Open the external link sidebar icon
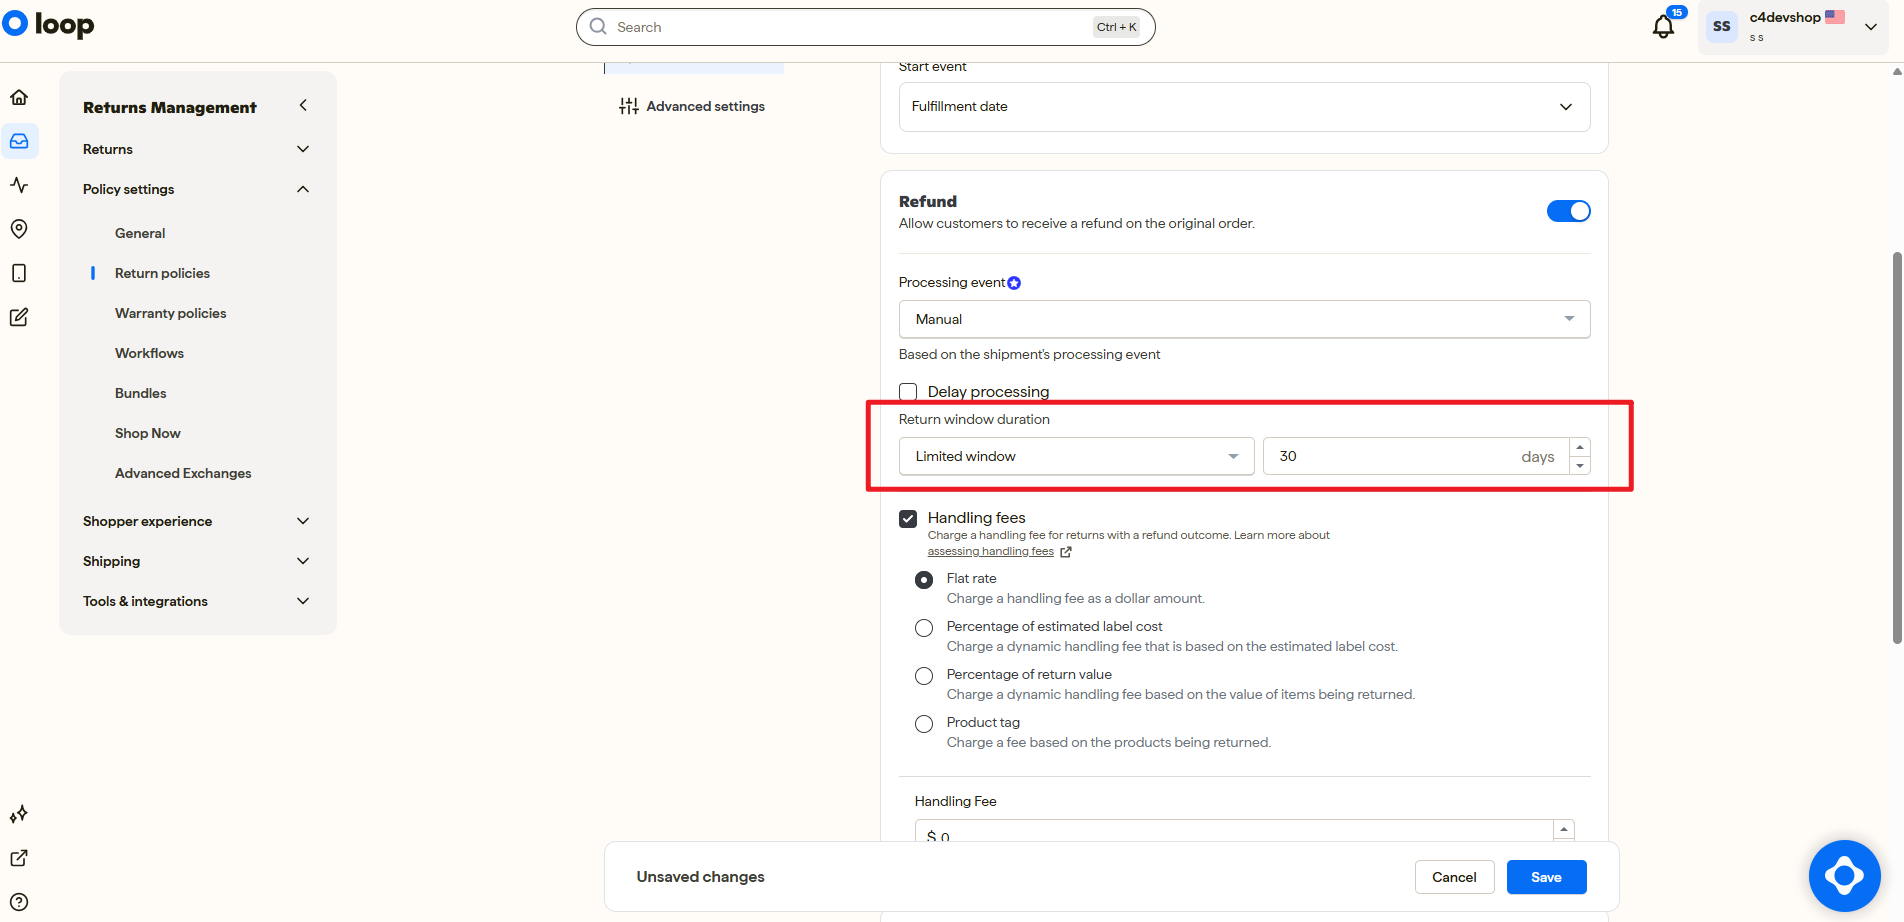Screen dimensions: 1904x922 pos(19,858)
